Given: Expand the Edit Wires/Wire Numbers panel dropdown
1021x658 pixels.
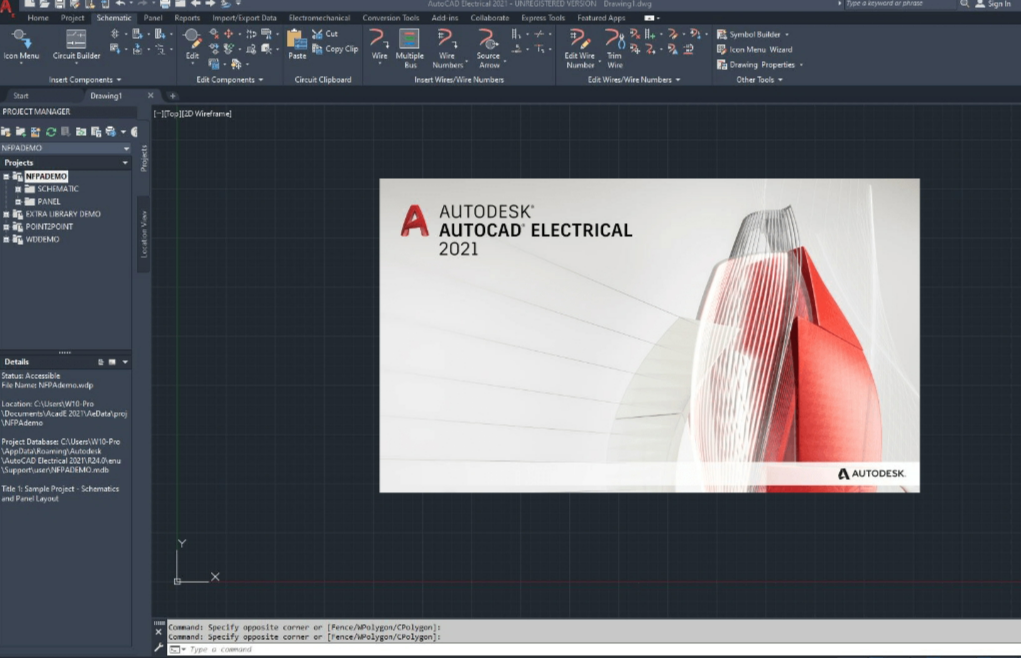Looking at the screenshot, I should (x=678, y=80).
